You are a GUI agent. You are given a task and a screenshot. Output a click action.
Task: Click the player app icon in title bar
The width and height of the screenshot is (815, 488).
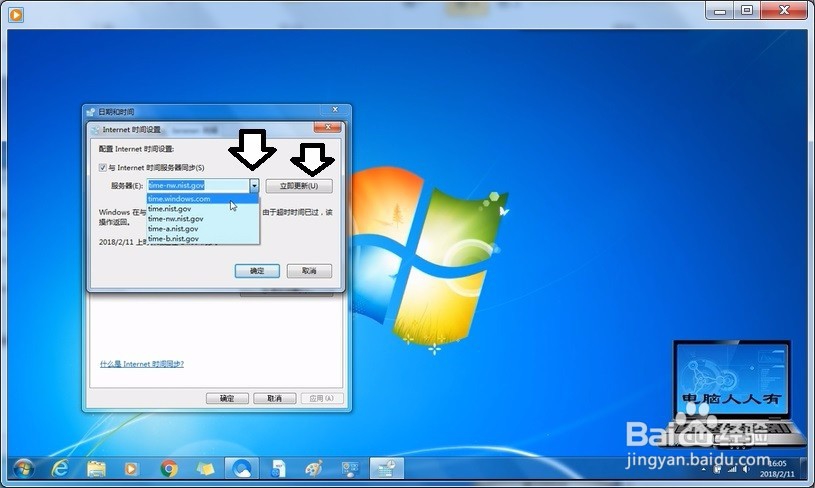pyautogui.click(x=16, y=15)
